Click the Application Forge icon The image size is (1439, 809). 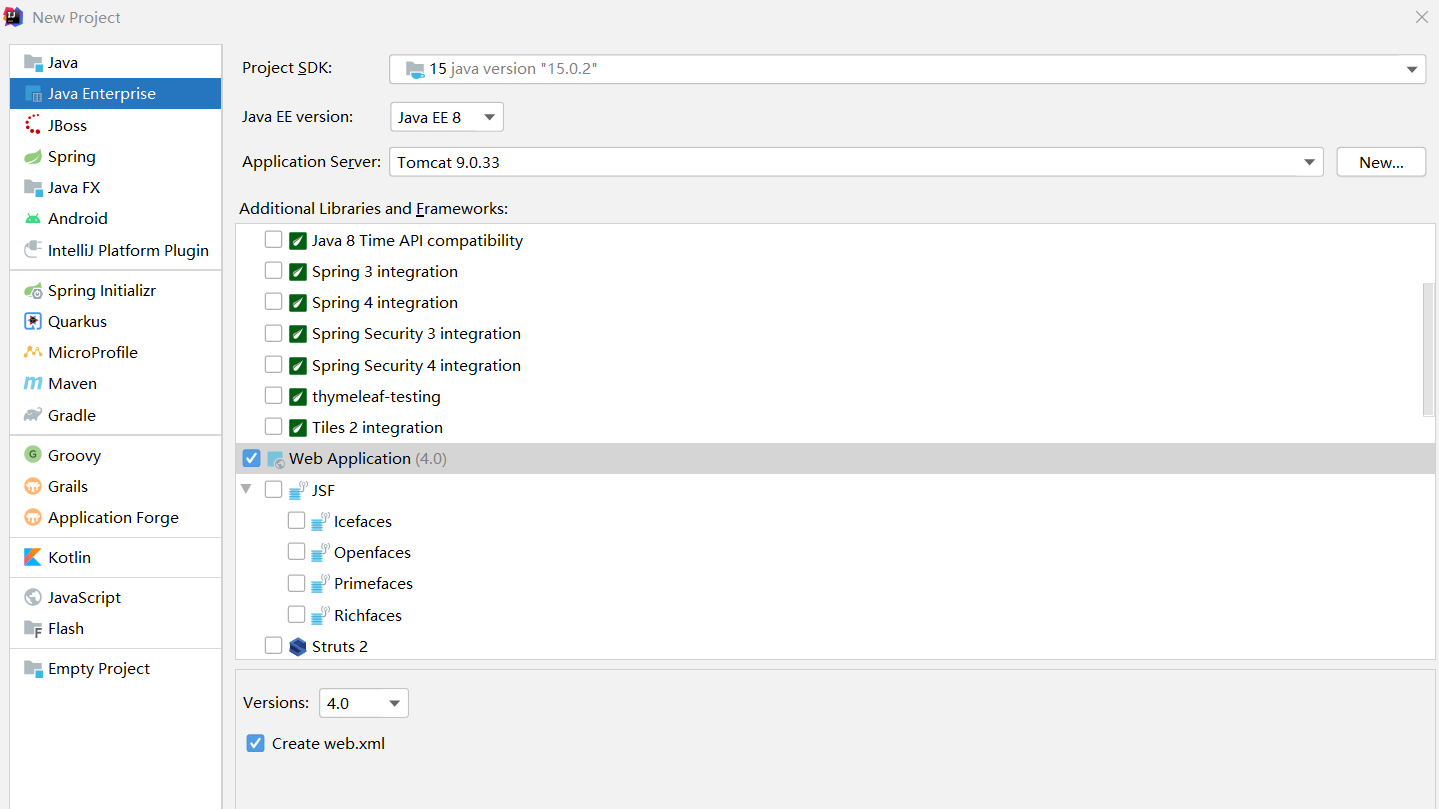pyautogui.click(x=33, y=517)
